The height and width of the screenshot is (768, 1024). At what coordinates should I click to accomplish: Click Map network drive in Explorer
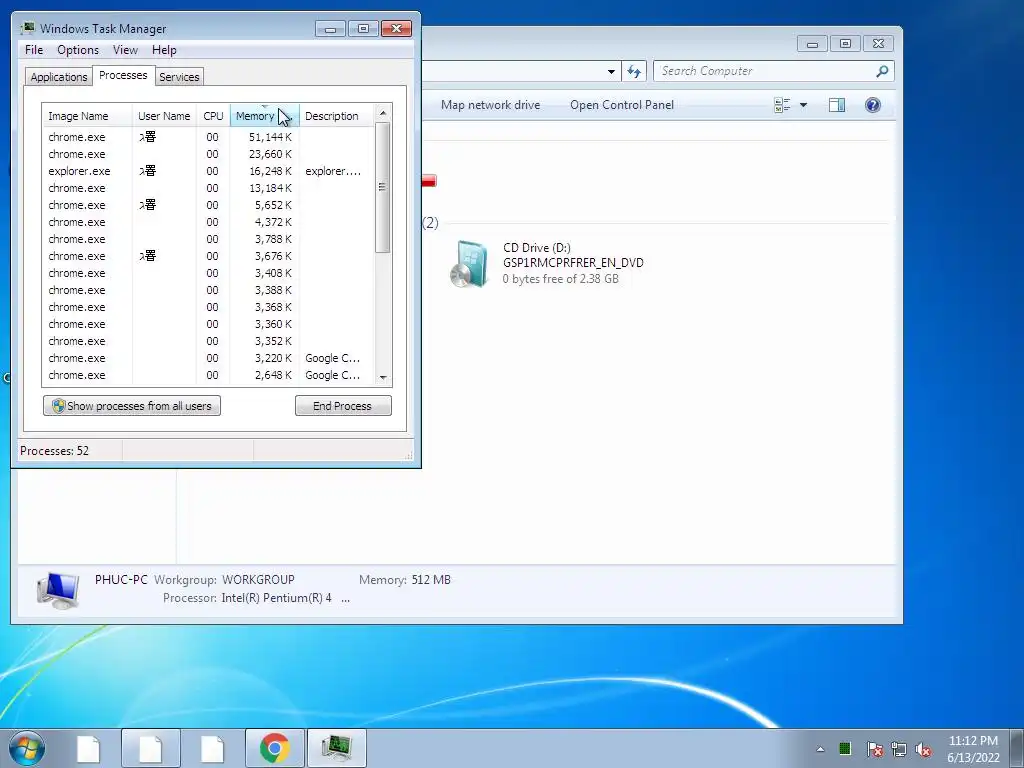(x=490, y=105)
